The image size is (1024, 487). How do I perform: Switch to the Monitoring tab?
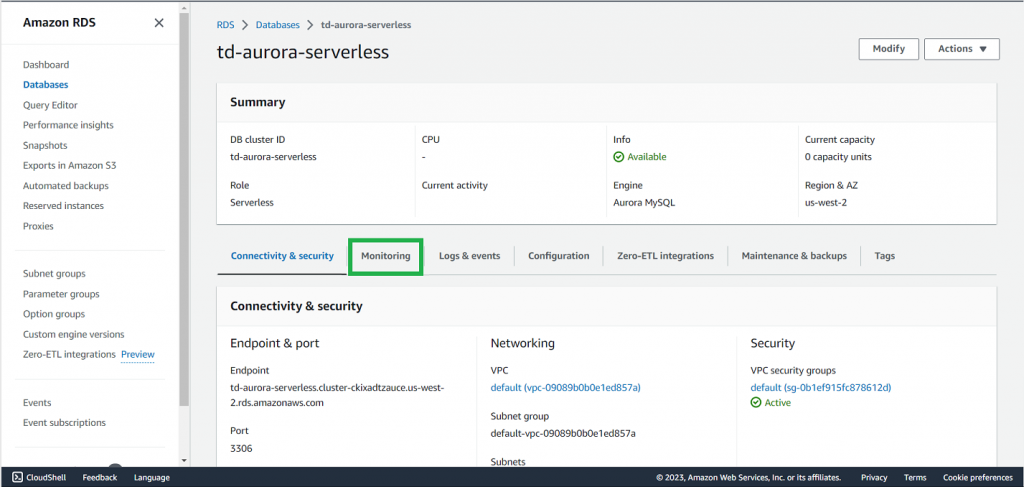386,256
